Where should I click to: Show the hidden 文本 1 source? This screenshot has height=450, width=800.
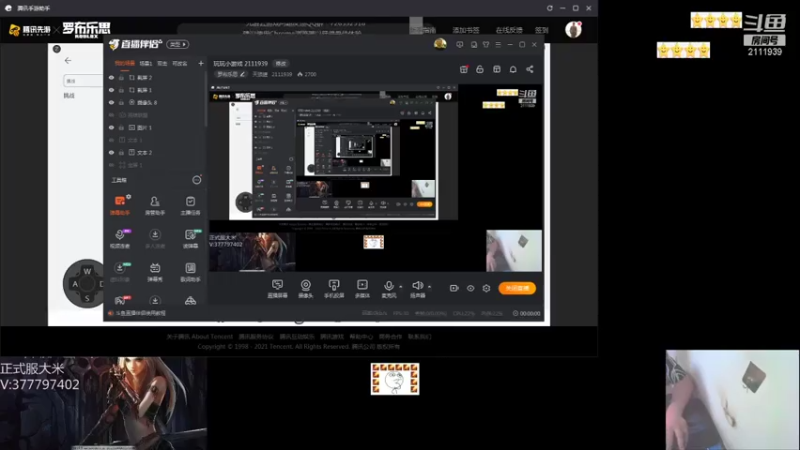[x=111, y=140]
